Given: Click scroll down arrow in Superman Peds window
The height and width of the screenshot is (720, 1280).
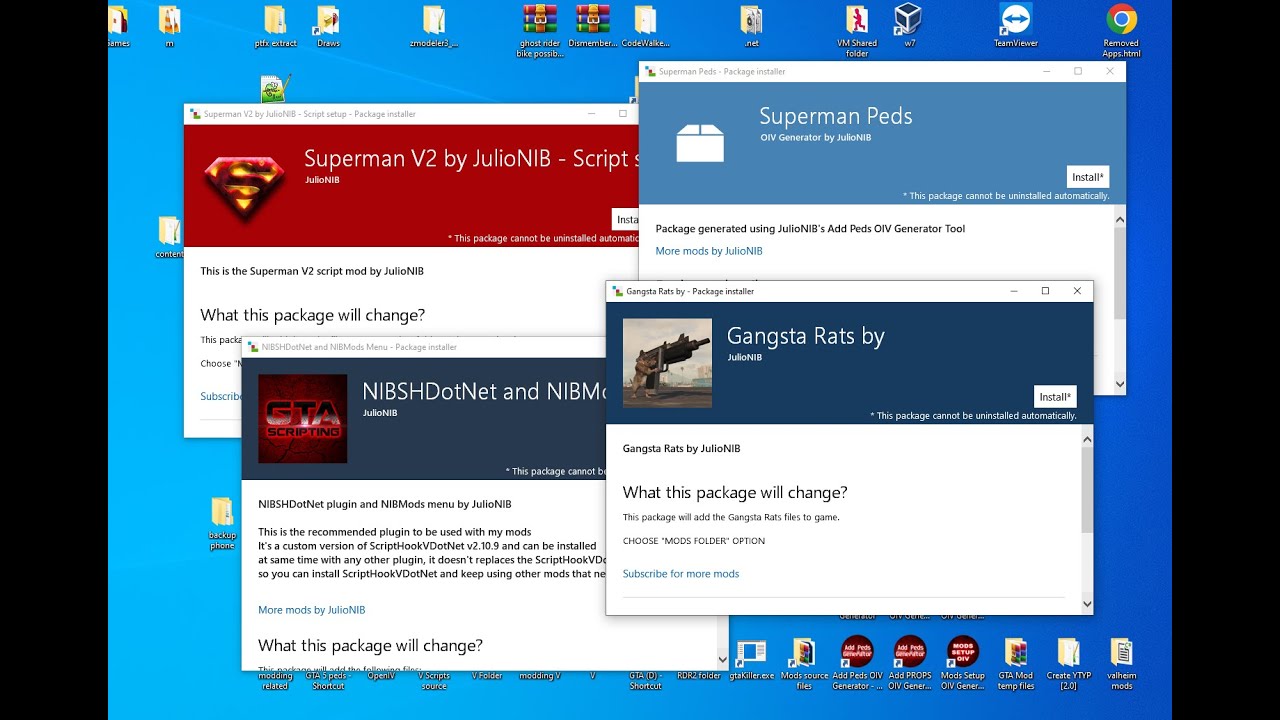Looking at the screenshot, I should click(x=1119, y=384).
